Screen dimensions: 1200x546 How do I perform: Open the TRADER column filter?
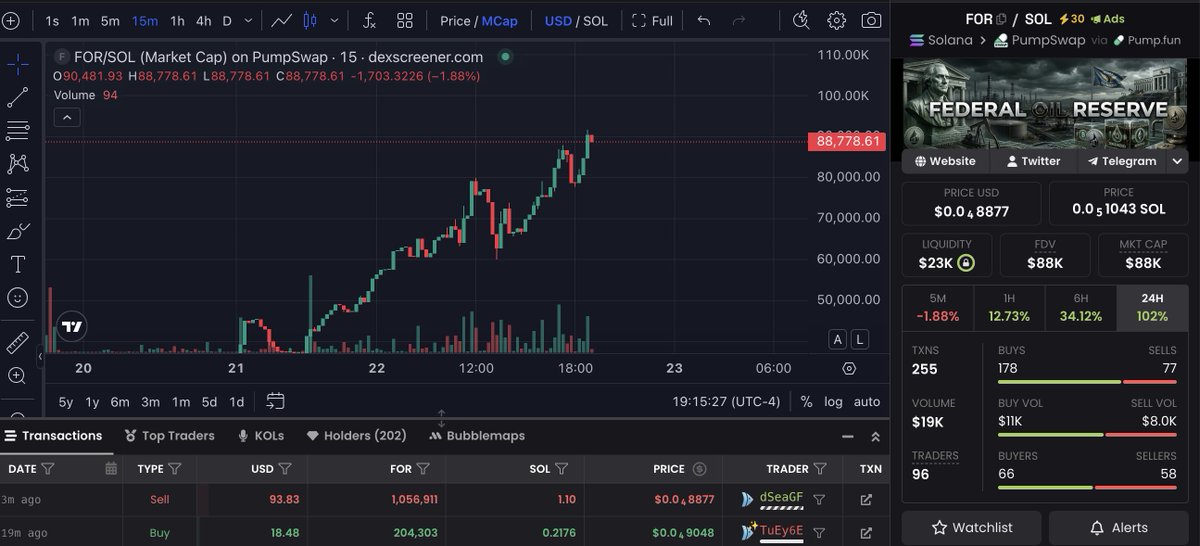820,468
